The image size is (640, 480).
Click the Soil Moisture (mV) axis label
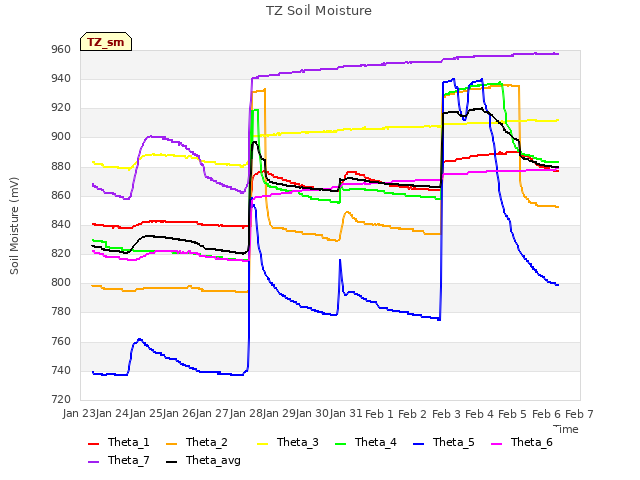pos(14,226)
